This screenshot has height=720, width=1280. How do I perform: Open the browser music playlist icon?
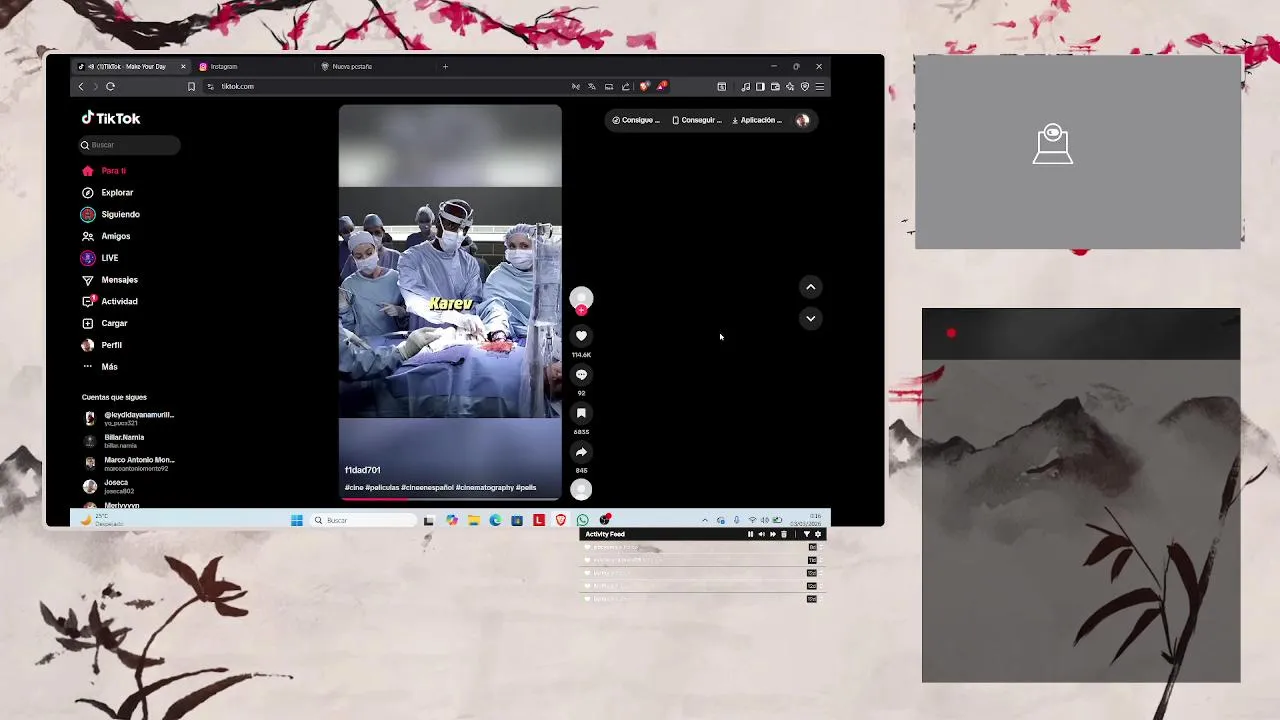coord(745,87)
